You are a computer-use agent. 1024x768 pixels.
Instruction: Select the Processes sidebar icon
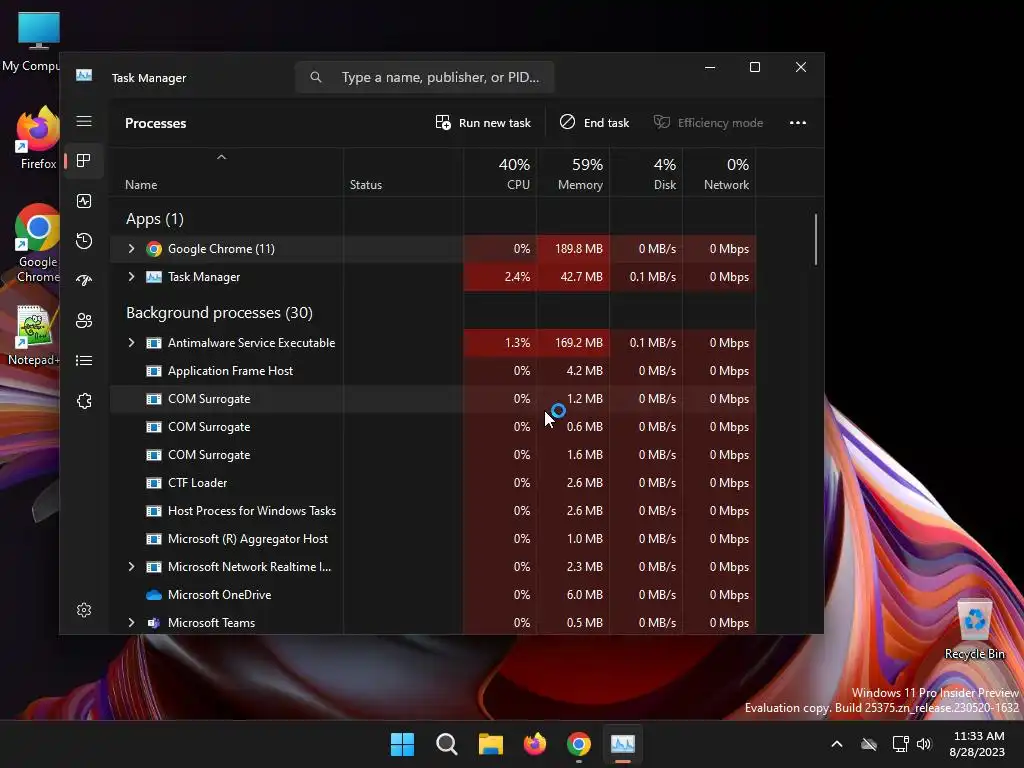(x=84, y=161)
